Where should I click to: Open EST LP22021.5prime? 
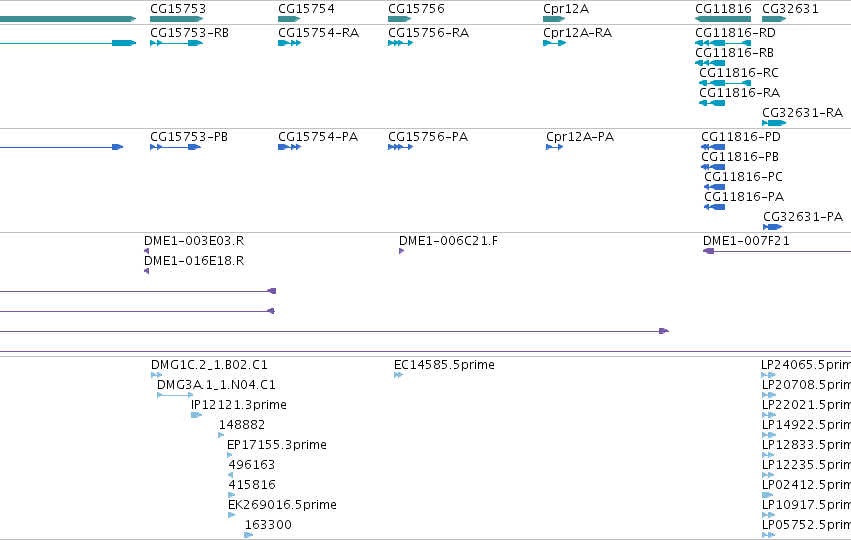pos(769,415)
